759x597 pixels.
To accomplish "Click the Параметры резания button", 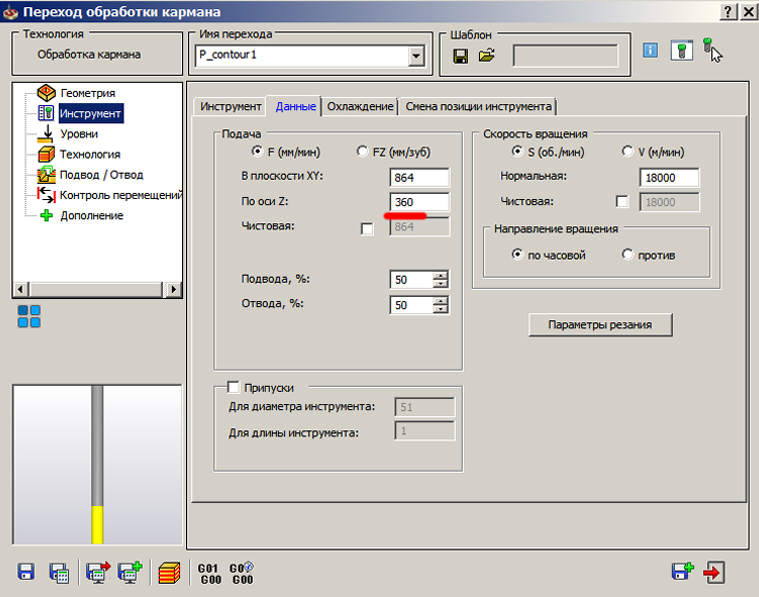I will tap(600, 324).
